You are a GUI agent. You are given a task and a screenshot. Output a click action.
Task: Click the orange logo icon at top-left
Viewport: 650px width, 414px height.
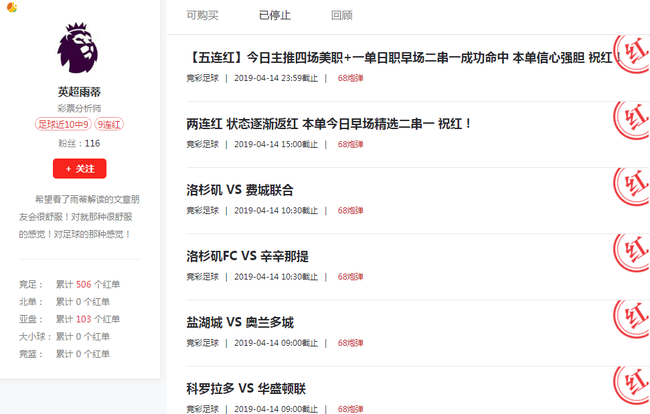(12, 7)
